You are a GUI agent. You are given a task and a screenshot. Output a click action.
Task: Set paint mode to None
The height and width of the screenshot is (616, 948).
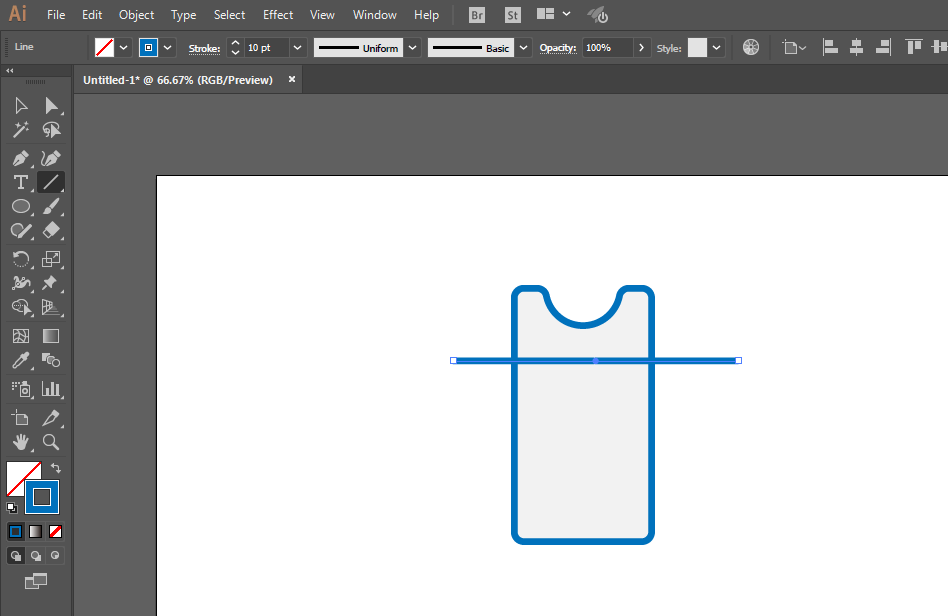tap(56, 532)
